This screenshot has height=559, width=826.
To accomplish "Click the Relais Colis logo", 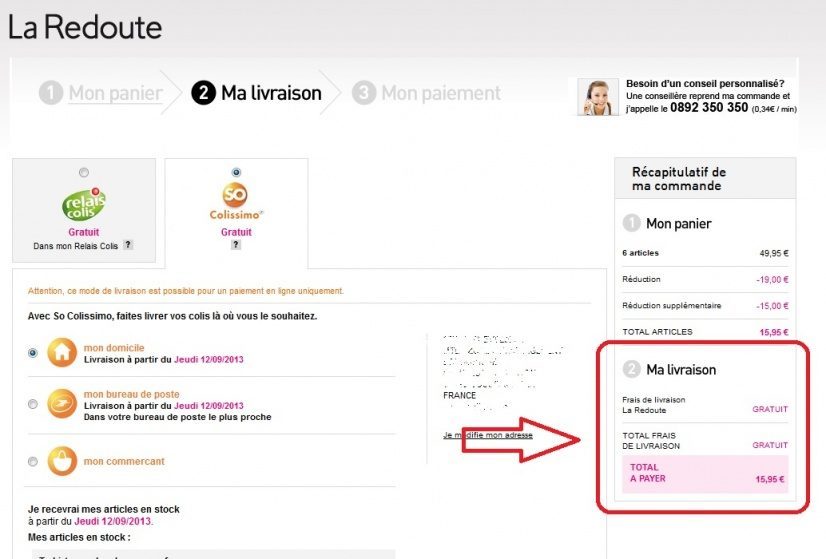I will [x=84, y=203].
